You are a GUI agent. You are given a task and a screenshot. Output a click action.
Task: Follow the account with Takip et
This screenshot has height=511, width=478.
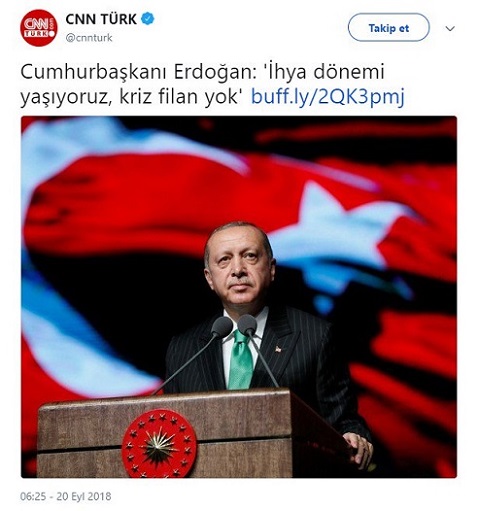tap(389, 28)
